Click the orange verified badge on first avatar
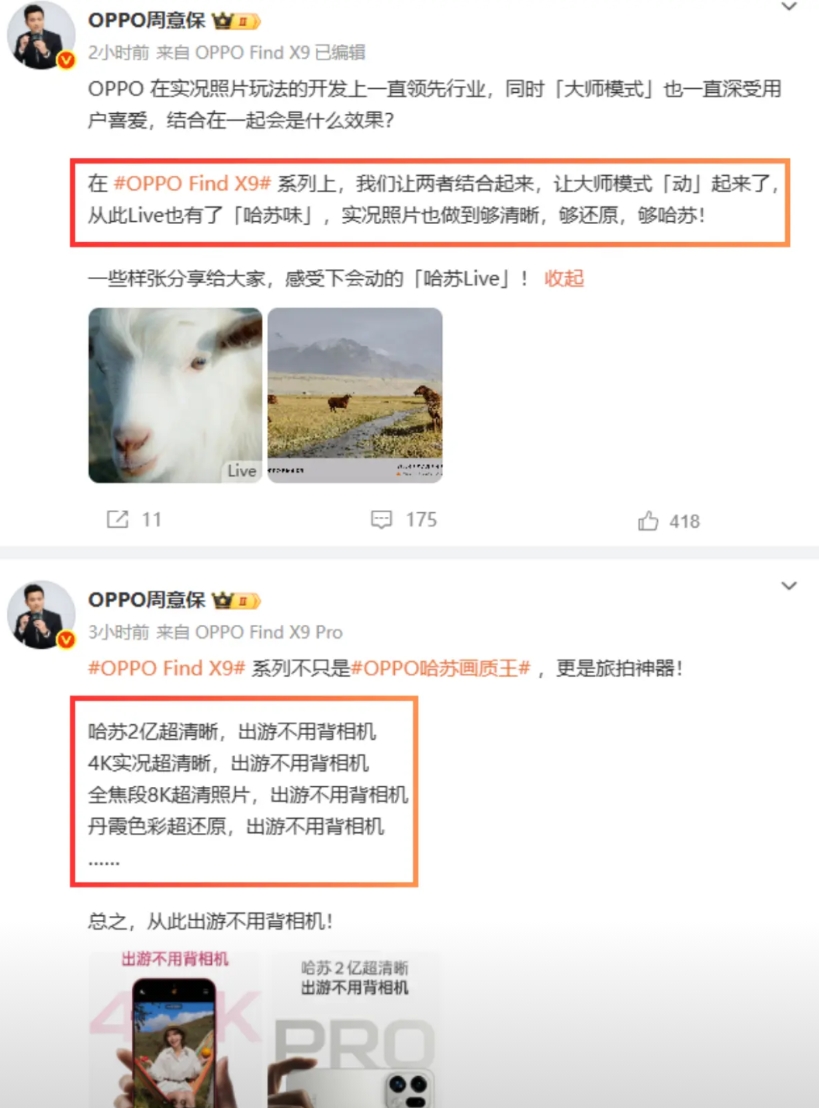 point(66,60)
